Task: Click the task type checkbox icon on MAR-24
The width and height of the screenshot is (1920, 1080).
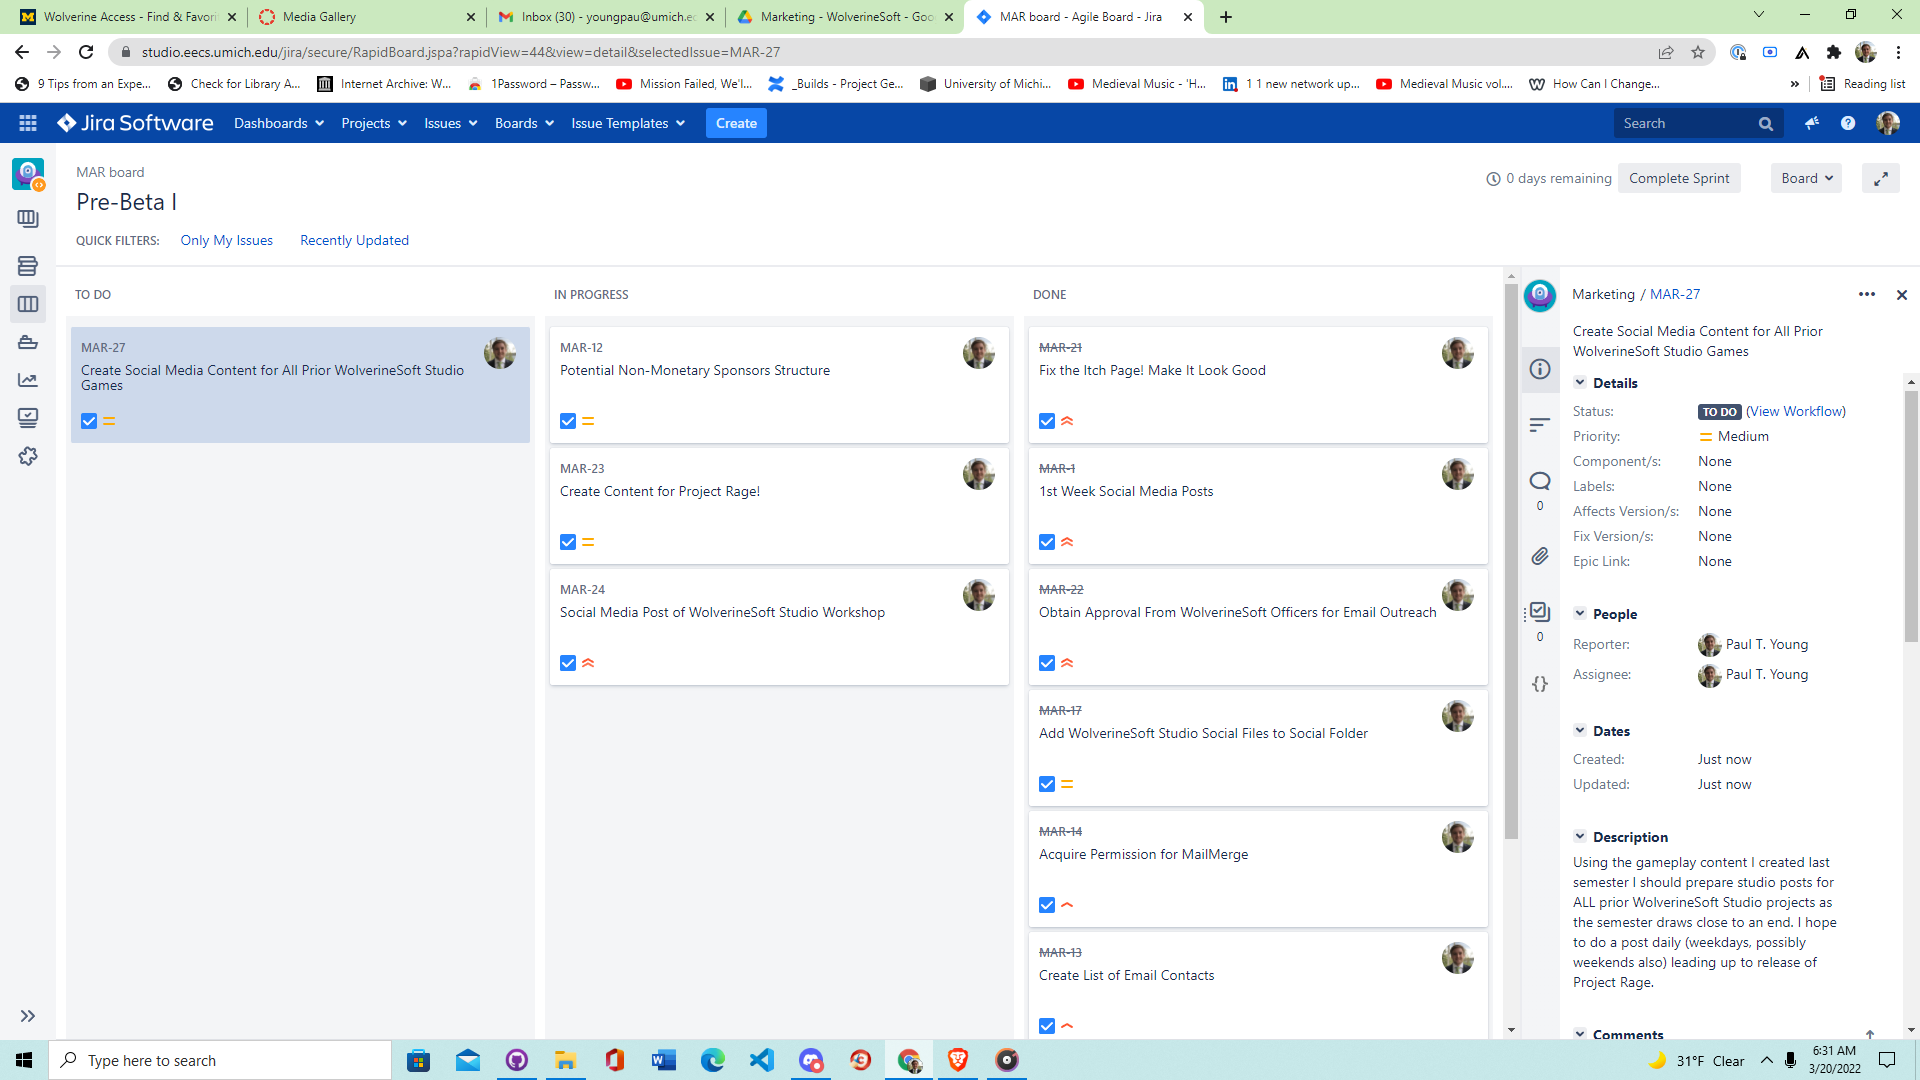Action: point(568,663)
